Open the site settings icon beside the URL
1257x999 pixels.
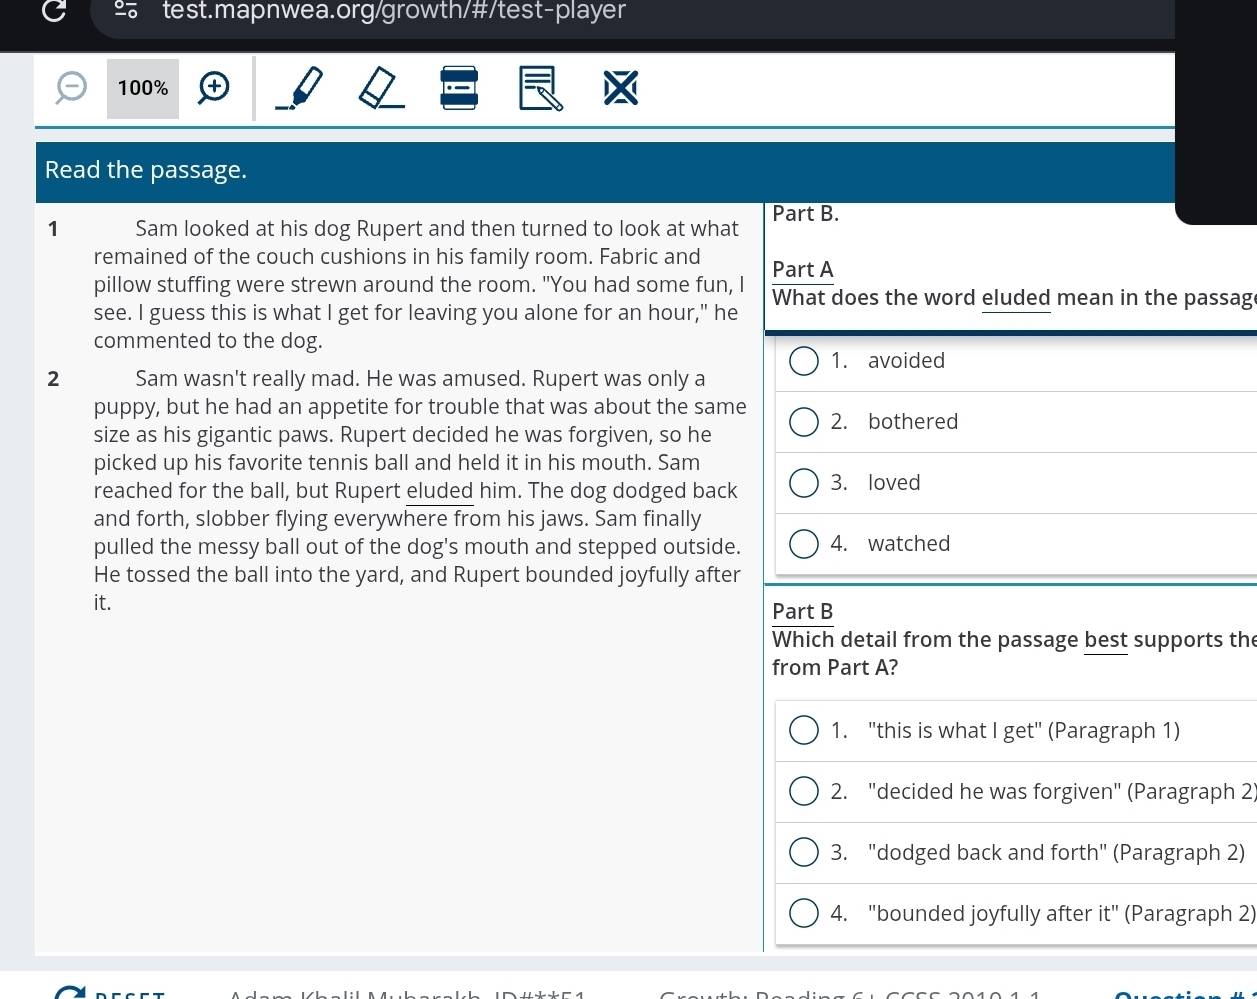126,11
